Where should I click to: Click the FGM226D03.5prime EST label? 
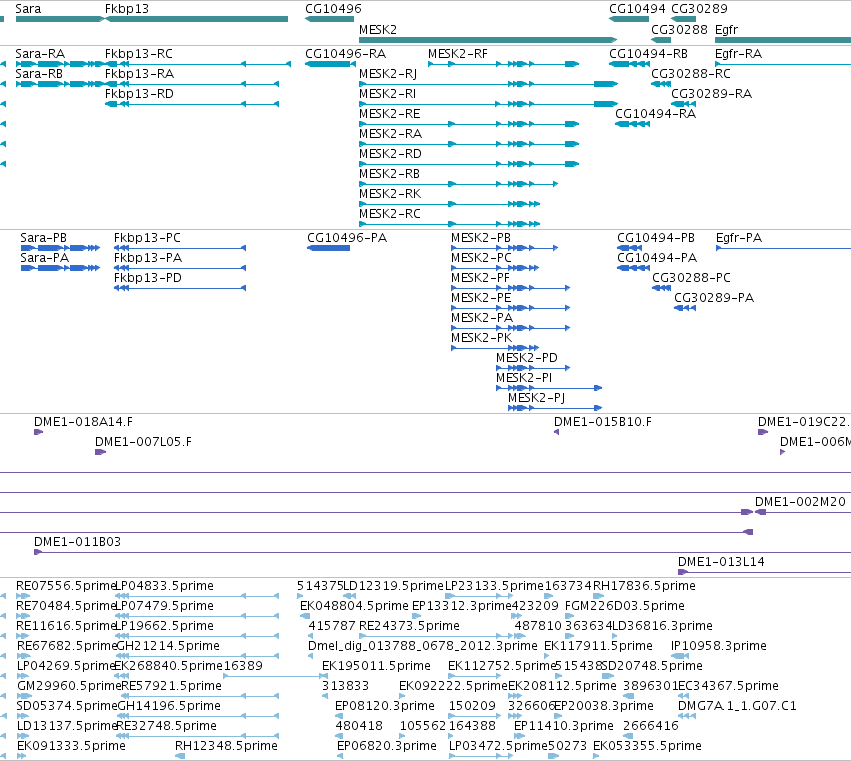[624, 606]
